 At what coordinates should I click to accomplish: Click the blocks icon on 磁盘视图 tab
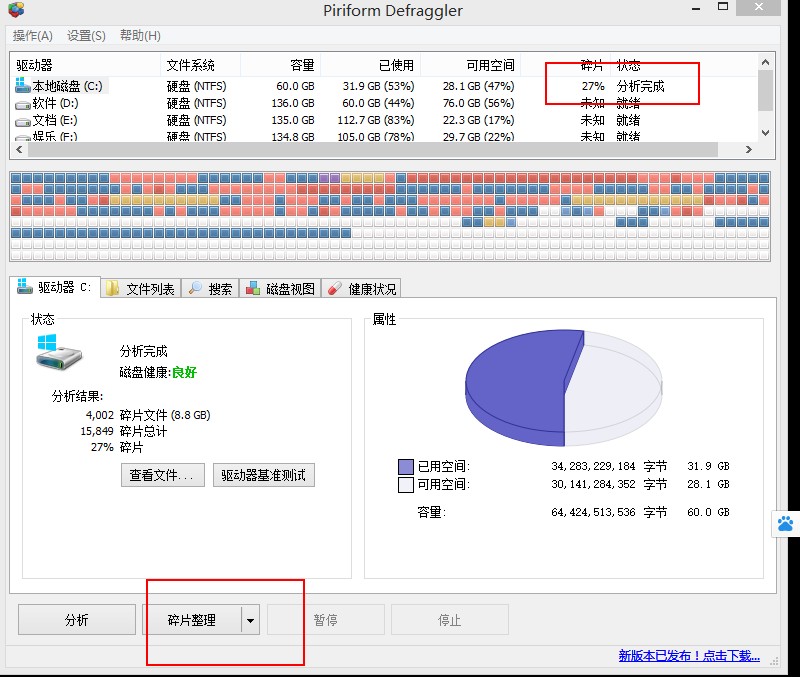(x=253, y=289)
